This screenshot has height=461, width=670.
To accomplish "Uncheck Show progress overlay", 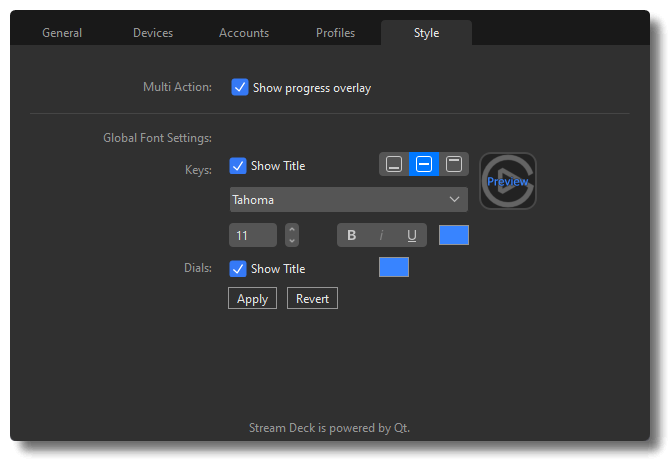I will (x=240, y=87).
